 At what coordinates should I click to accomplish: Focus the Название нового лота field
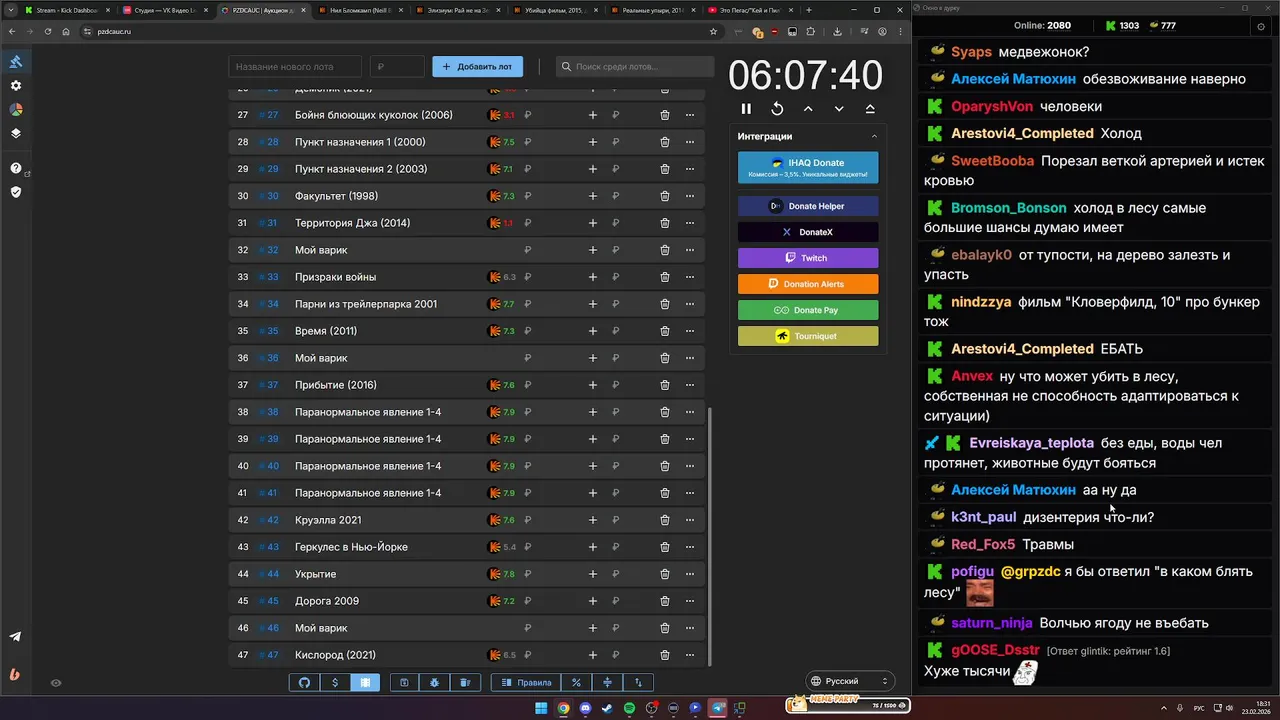tap(295, 67)
